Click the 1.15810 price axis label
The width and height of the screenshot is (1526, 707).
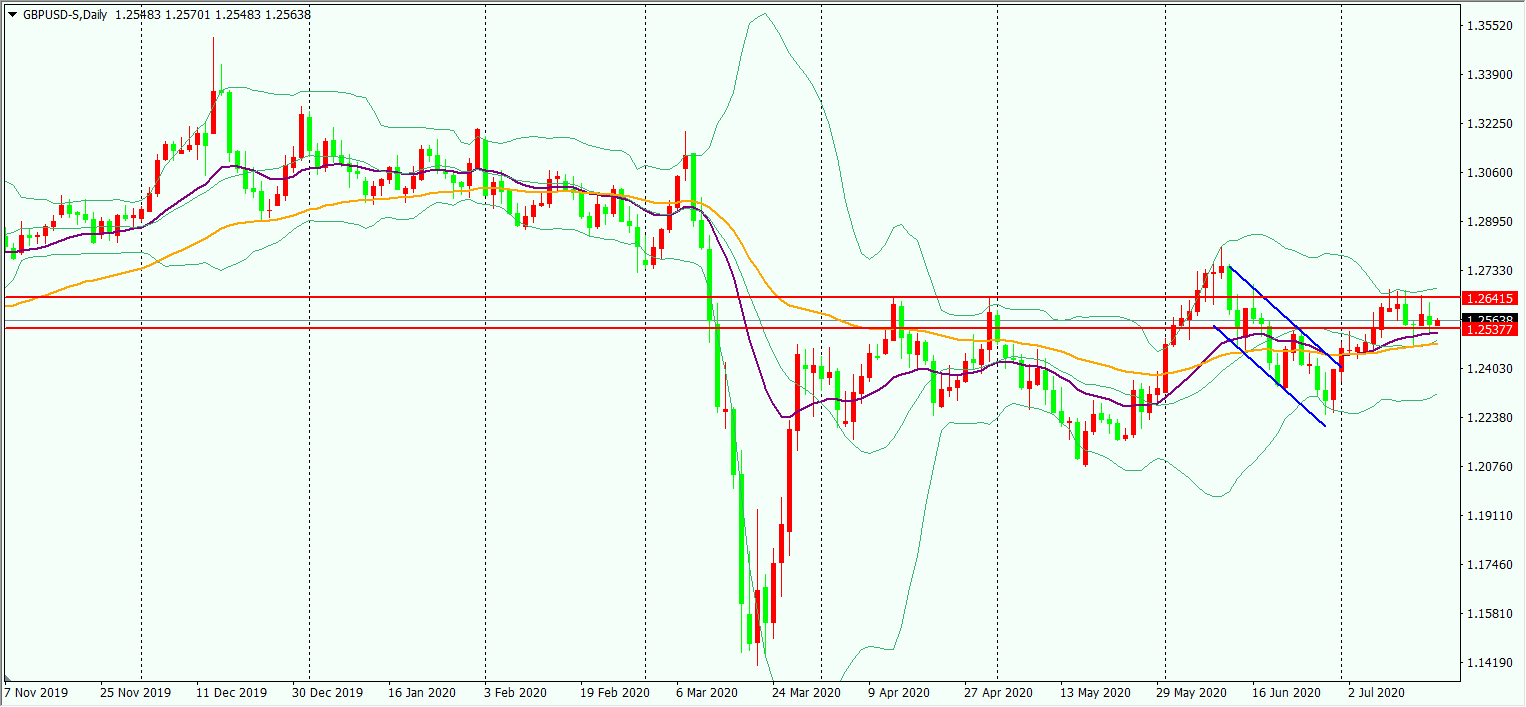(x=1489, y=614)
